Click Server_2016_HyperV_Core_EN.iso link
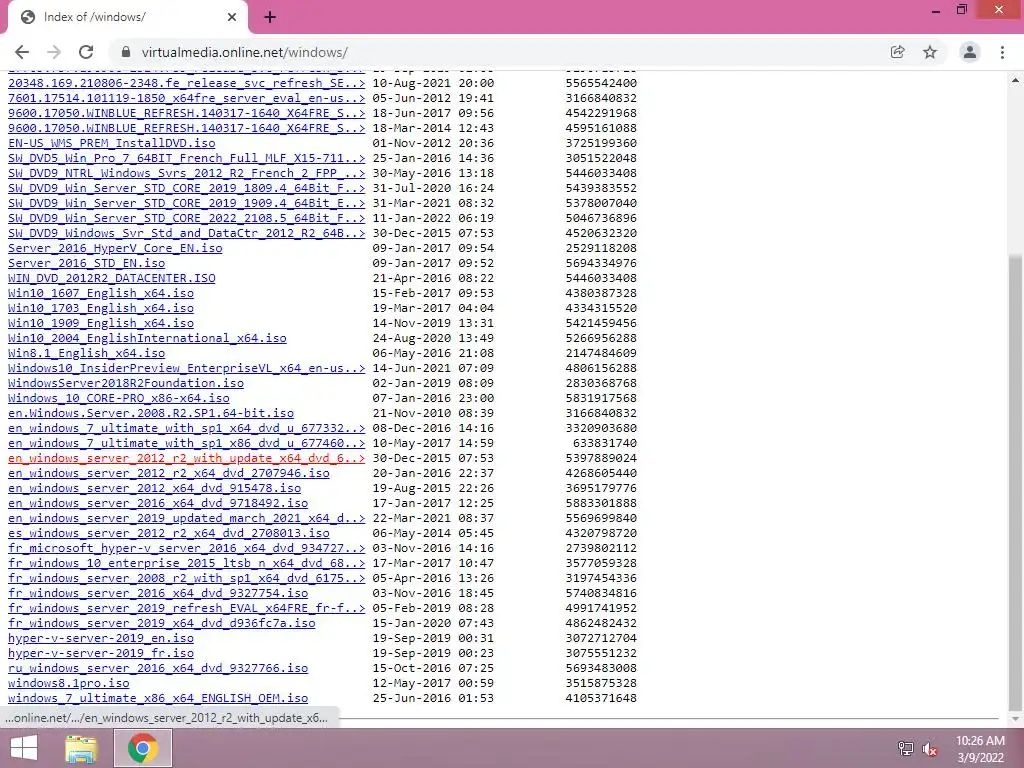1024x768 pixels. [115, 248]
